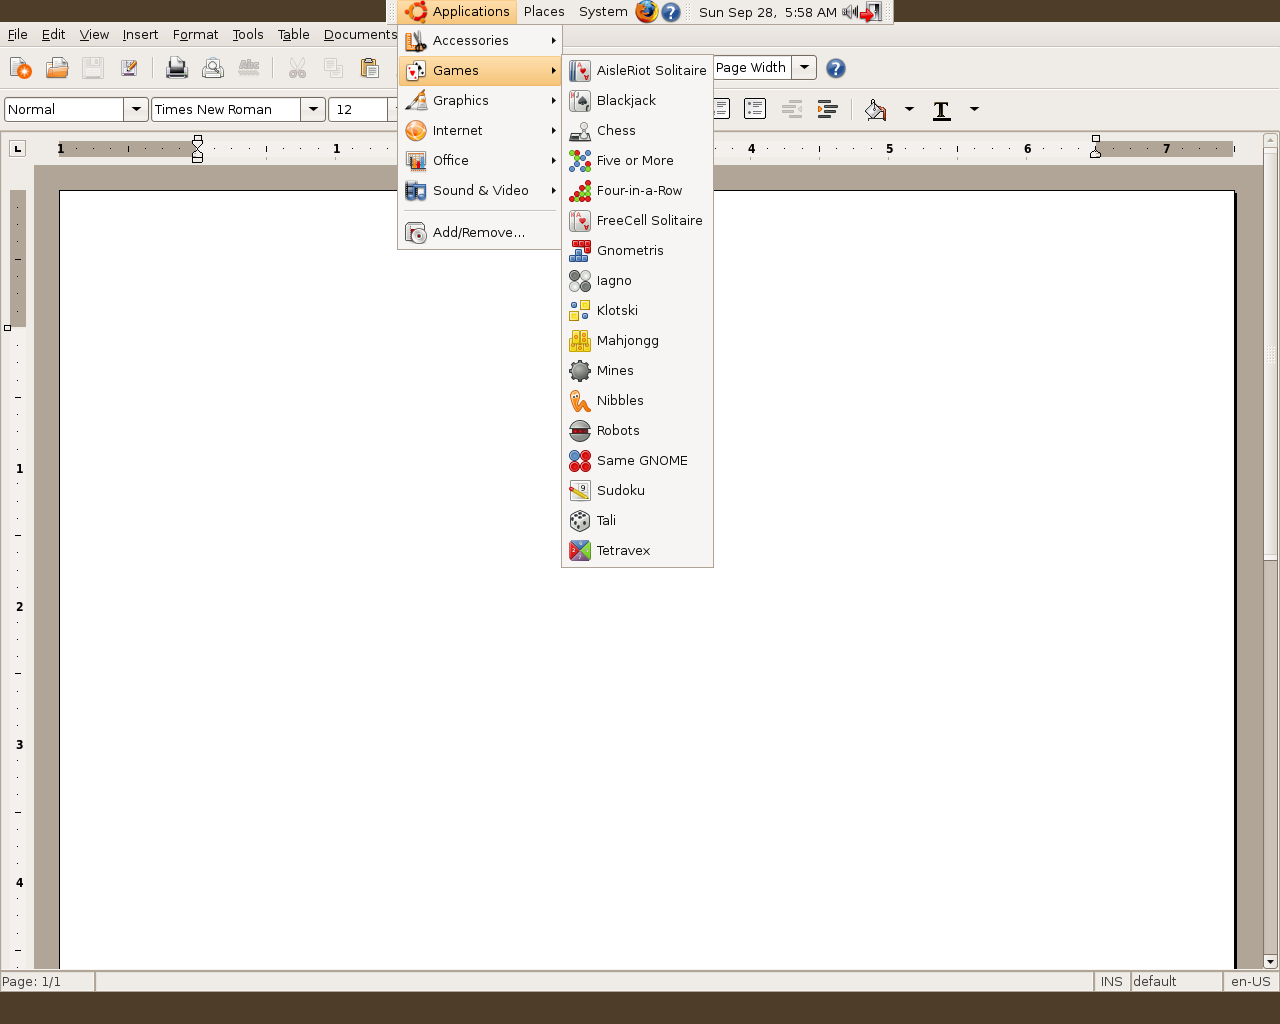Screen dimensions: 1280x1024
Task: Open the Format menu
Action: pos(195,34)
